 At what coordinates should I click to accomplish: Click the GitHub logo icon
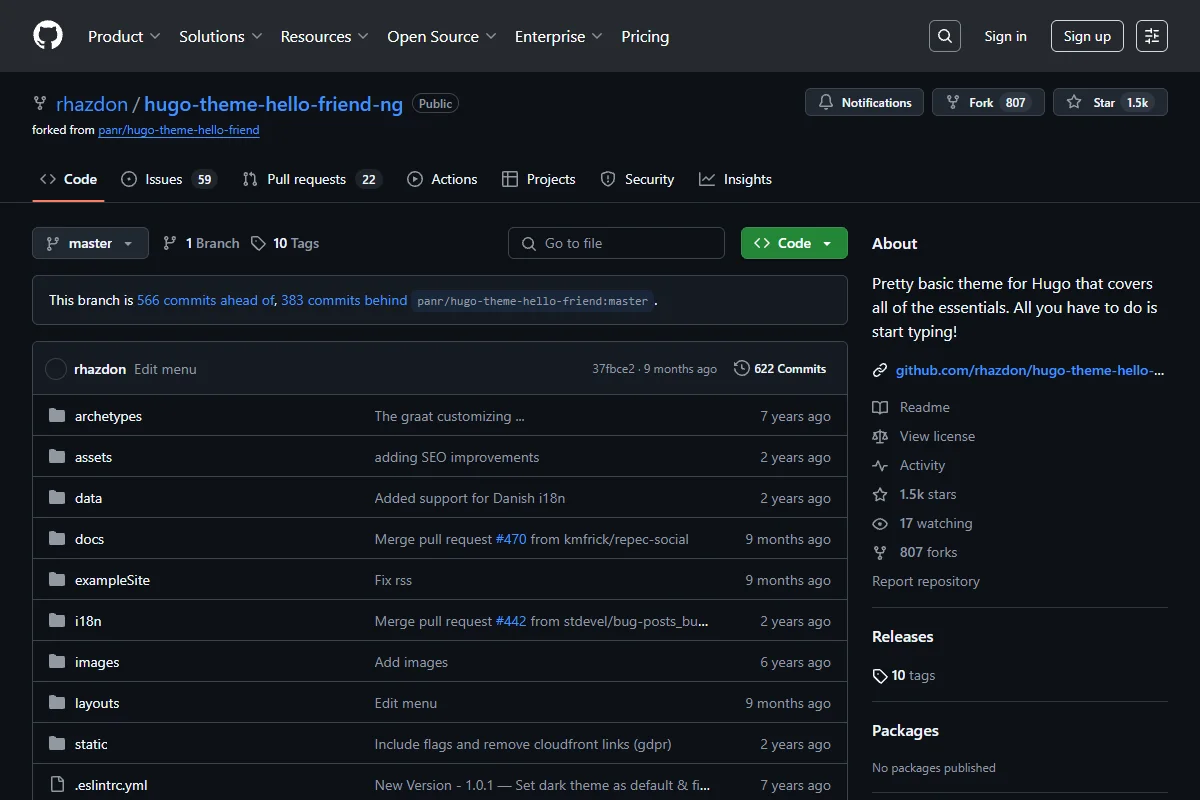click(x=48, y=36)
